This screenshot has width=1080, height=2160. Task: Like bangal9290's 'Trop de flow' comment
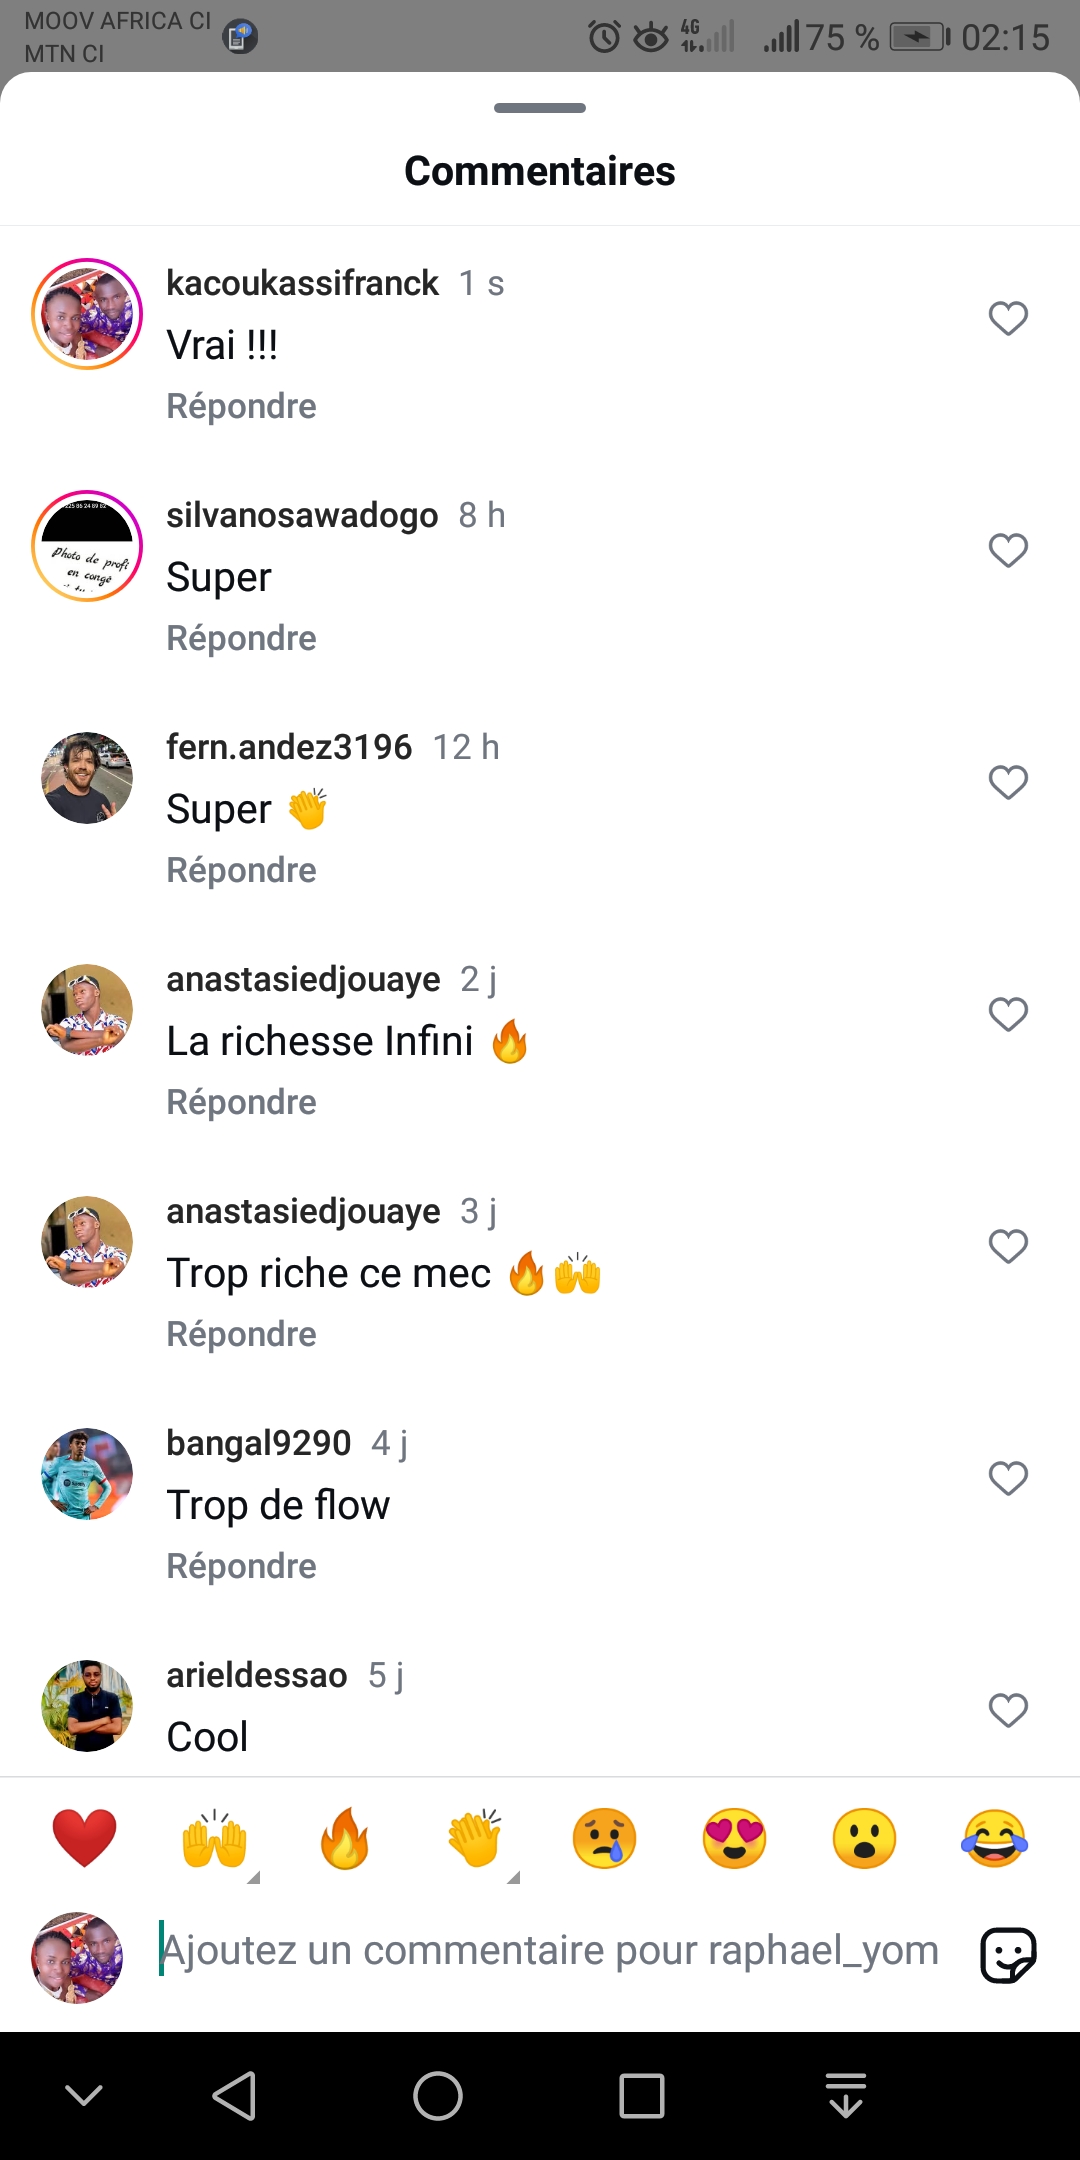pos(1008,1479)
